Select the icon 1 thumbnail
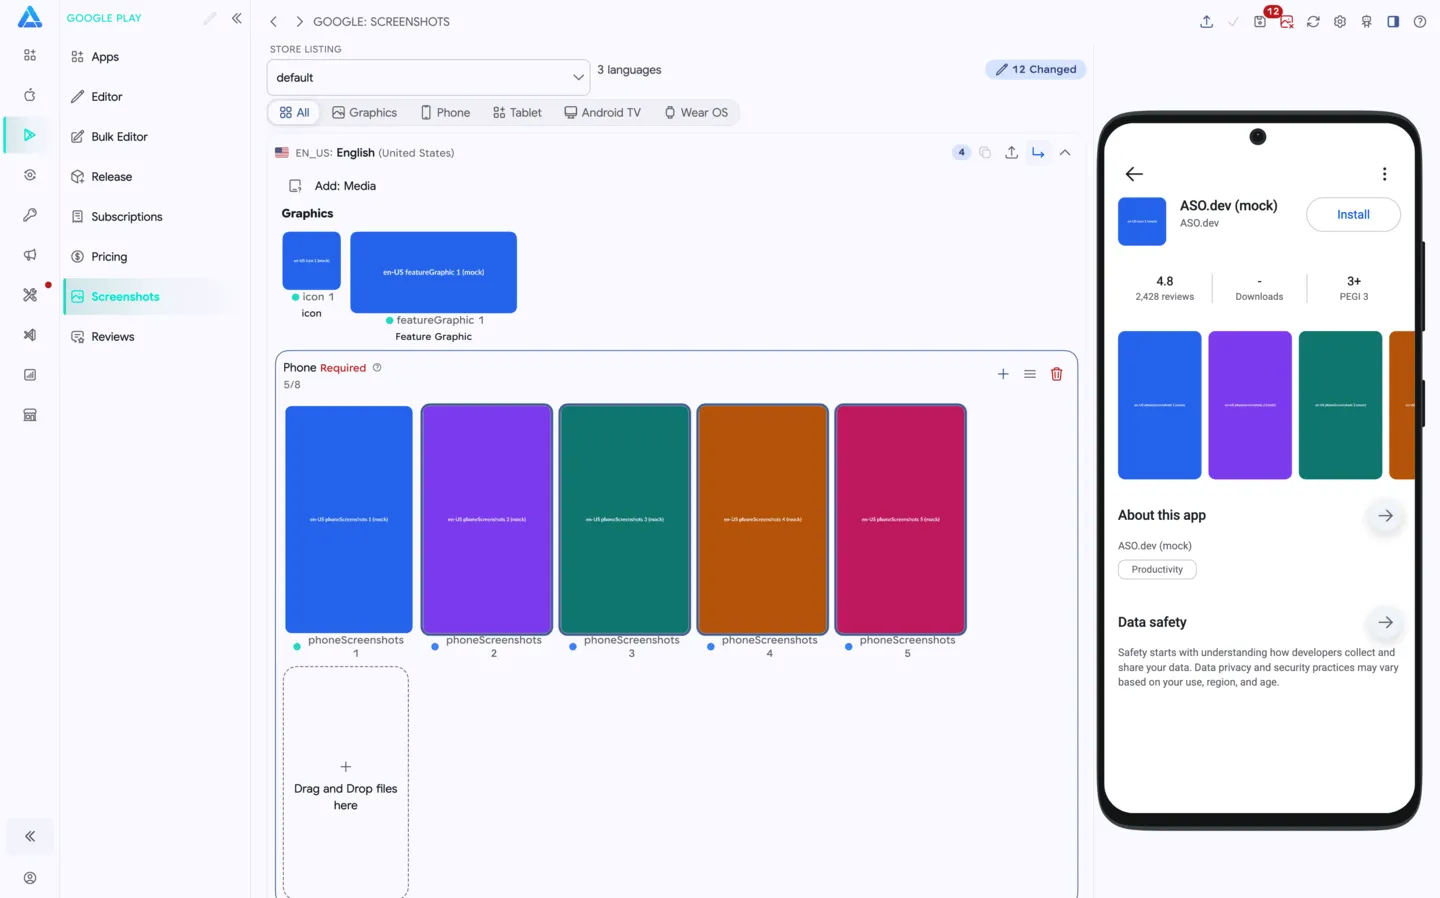 click(312, 260)
